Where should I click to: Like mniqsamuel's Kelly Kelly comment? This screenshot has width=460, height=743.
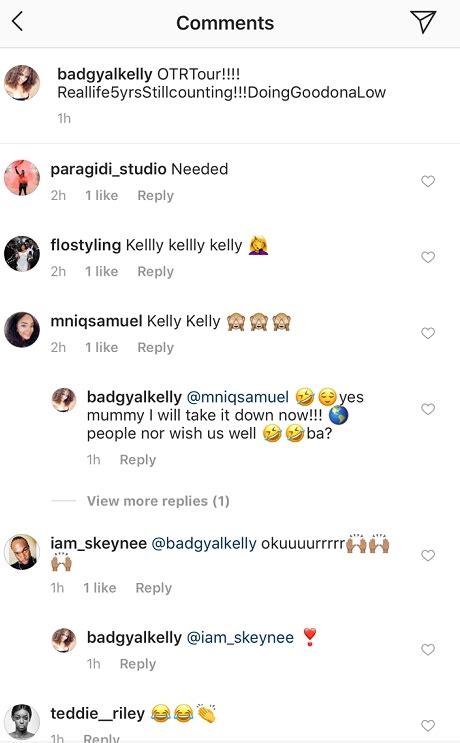428,333
